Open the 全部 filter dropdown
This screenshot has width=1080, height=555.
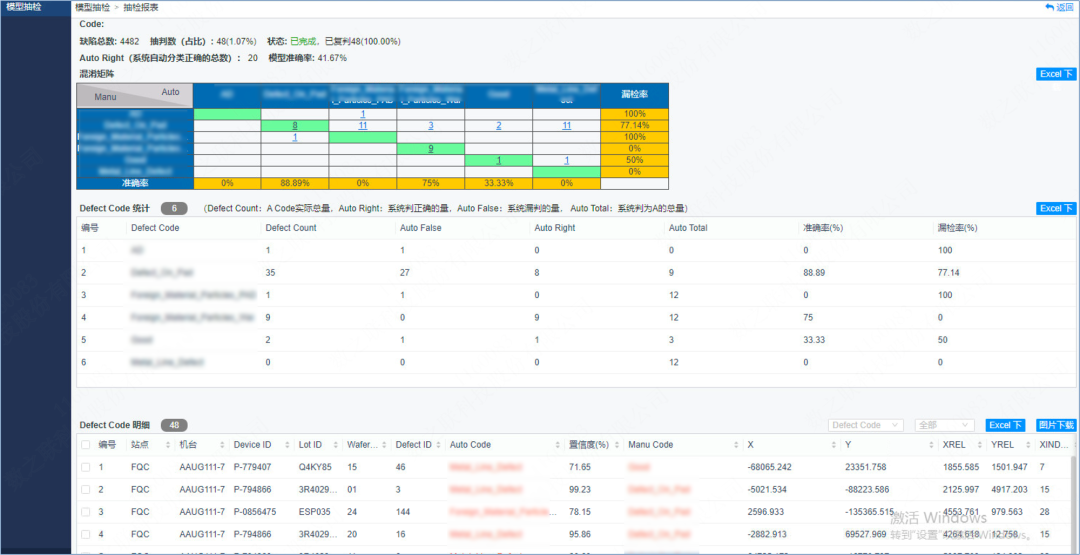pyautogui.click(x=944, y=426)
